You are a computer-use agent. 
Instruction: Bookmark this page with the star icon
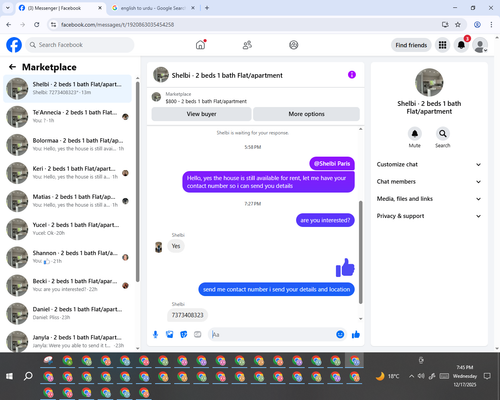click(458, 25)
